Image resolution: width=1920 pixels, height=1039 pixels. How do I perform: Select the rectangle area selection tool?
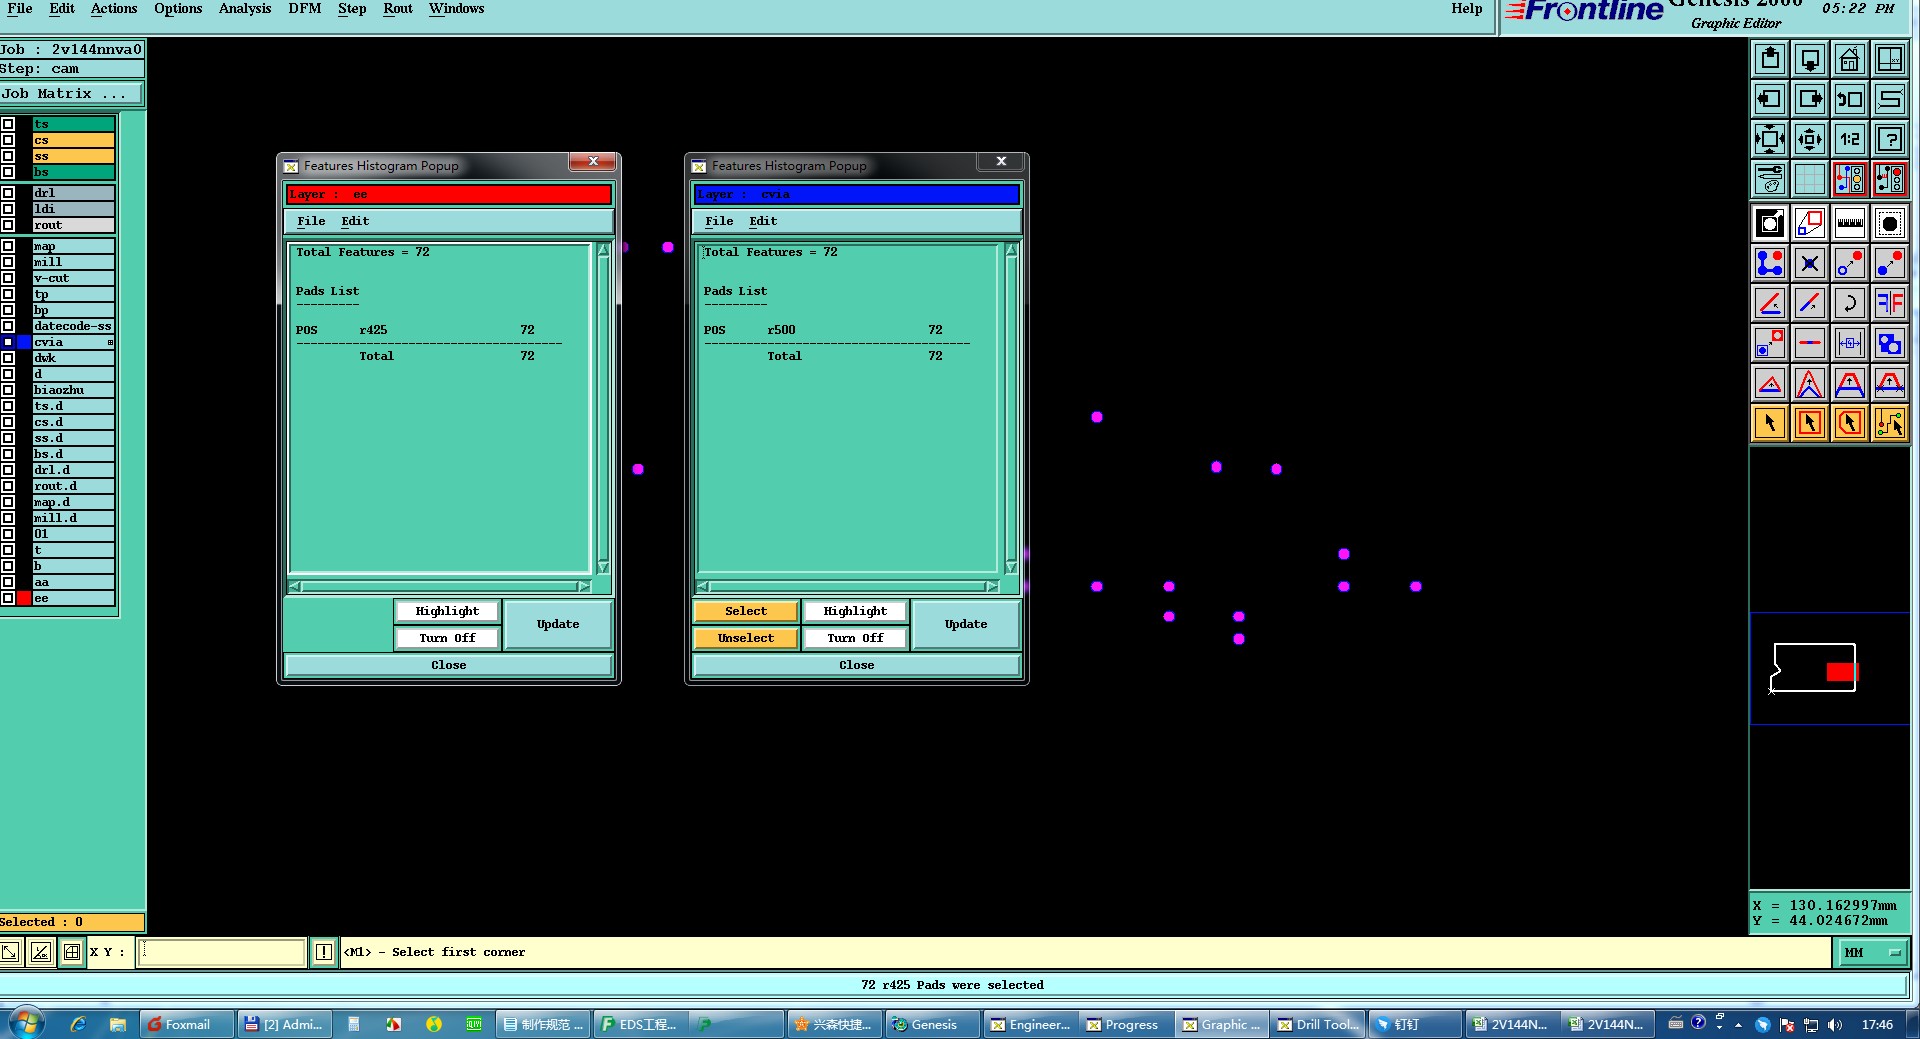(x=1810, y=423)
